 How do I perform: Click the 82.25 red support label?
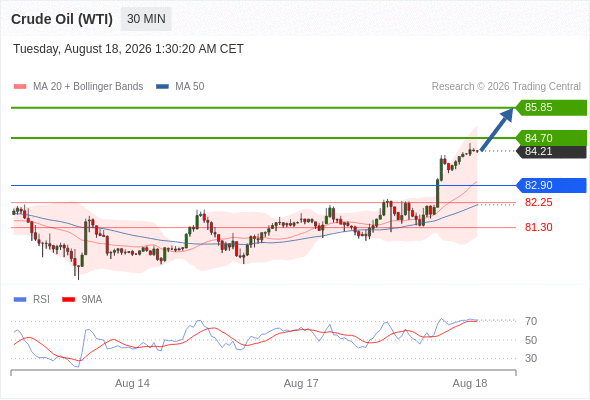[x=538, y=202]
